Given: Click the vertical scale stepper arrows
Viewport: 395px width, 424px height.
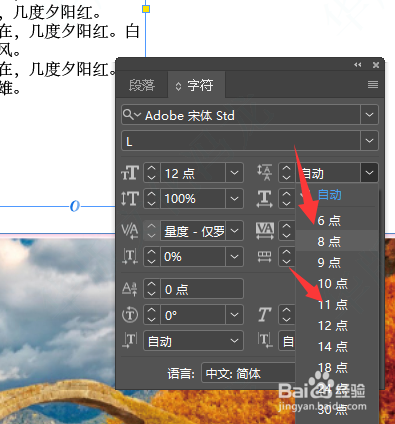Looking at the screenshot, I should click(152, 198).
